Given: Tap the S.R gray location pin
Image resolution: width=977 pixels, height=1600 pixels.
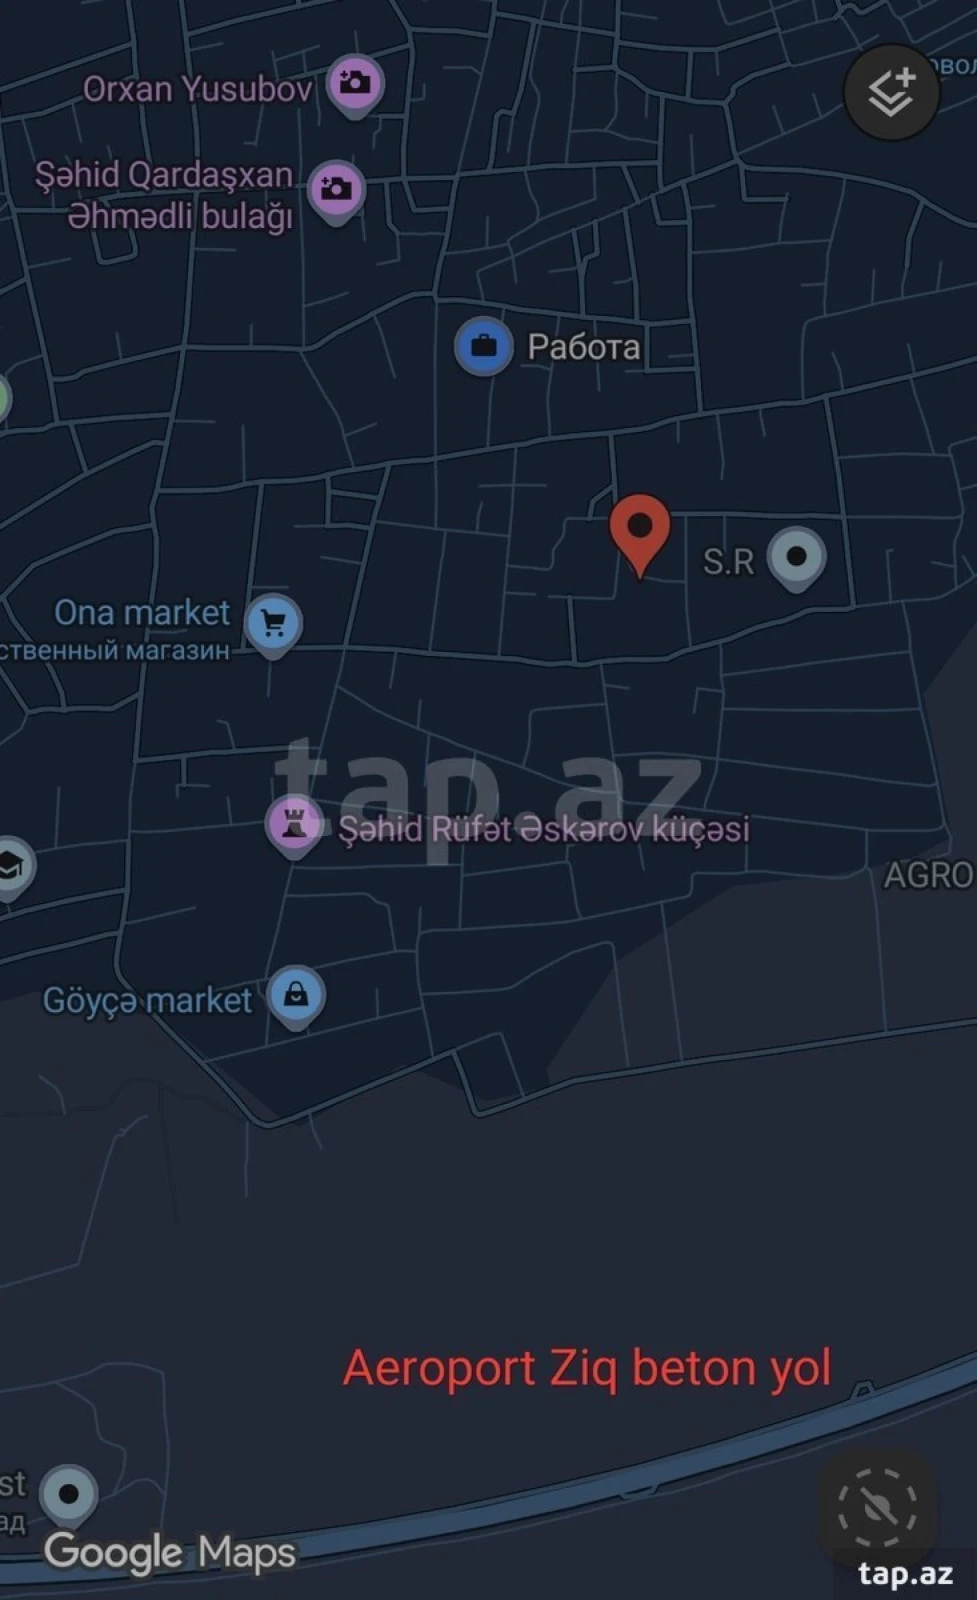Looking at the screenshot, I should 796,558.
